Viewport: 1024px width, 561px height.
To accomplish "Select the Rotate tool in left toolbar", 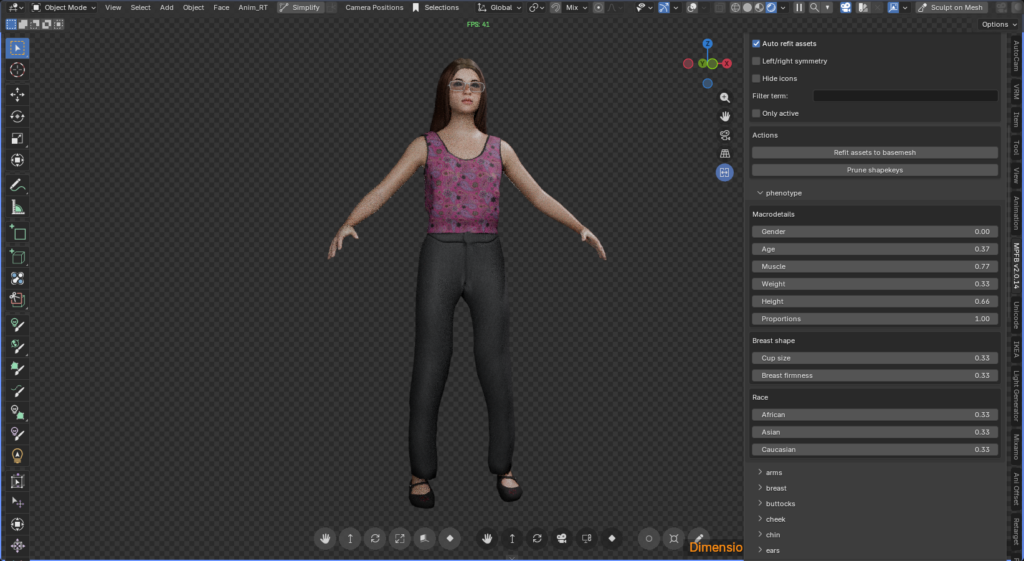I will tap(18, 116).
